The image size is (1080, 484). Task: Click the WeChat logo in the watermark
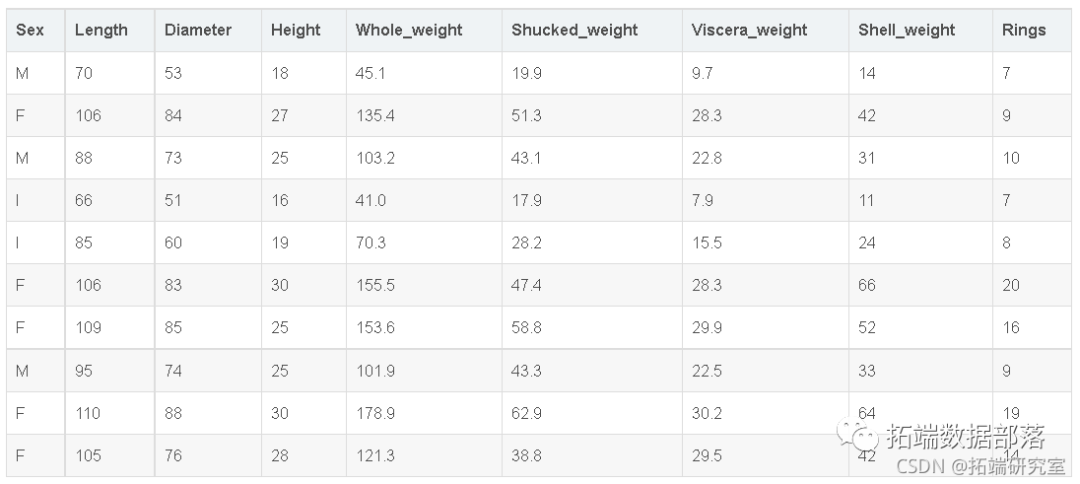[859, 435]
